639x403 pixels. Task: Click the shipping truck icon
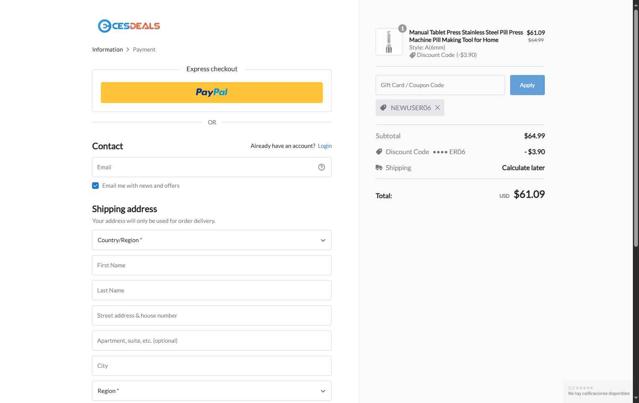[x=379, y=167]
